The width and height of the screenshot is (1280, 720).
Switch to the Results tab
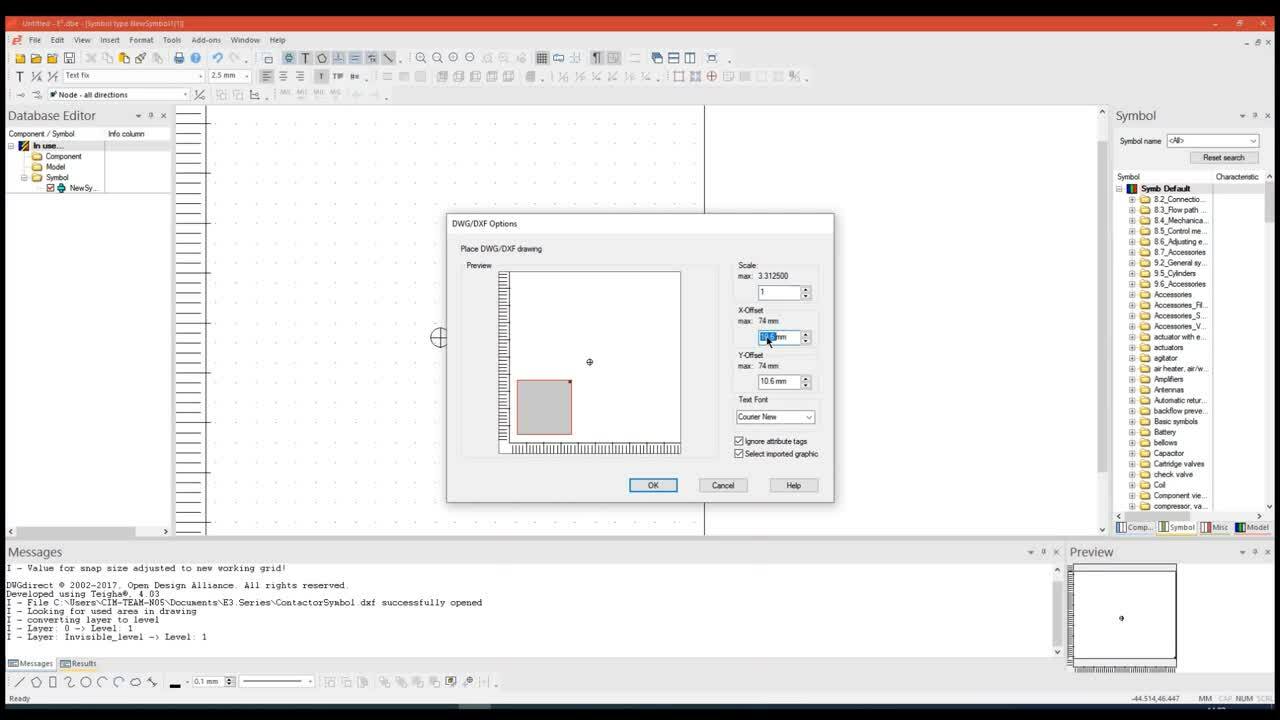78,664
